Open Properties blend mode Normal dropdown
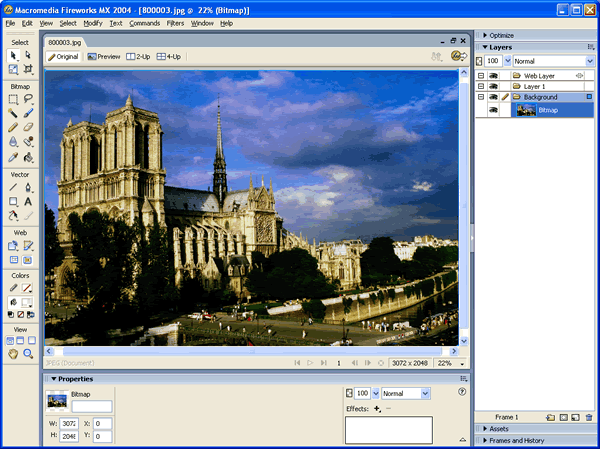 (x=426, y=393)
